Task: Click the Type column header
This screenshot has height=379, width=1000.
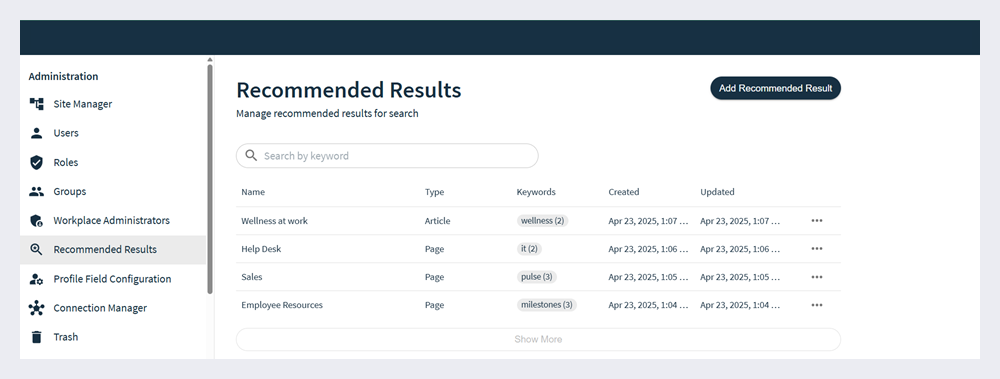Action: [434, 192]
